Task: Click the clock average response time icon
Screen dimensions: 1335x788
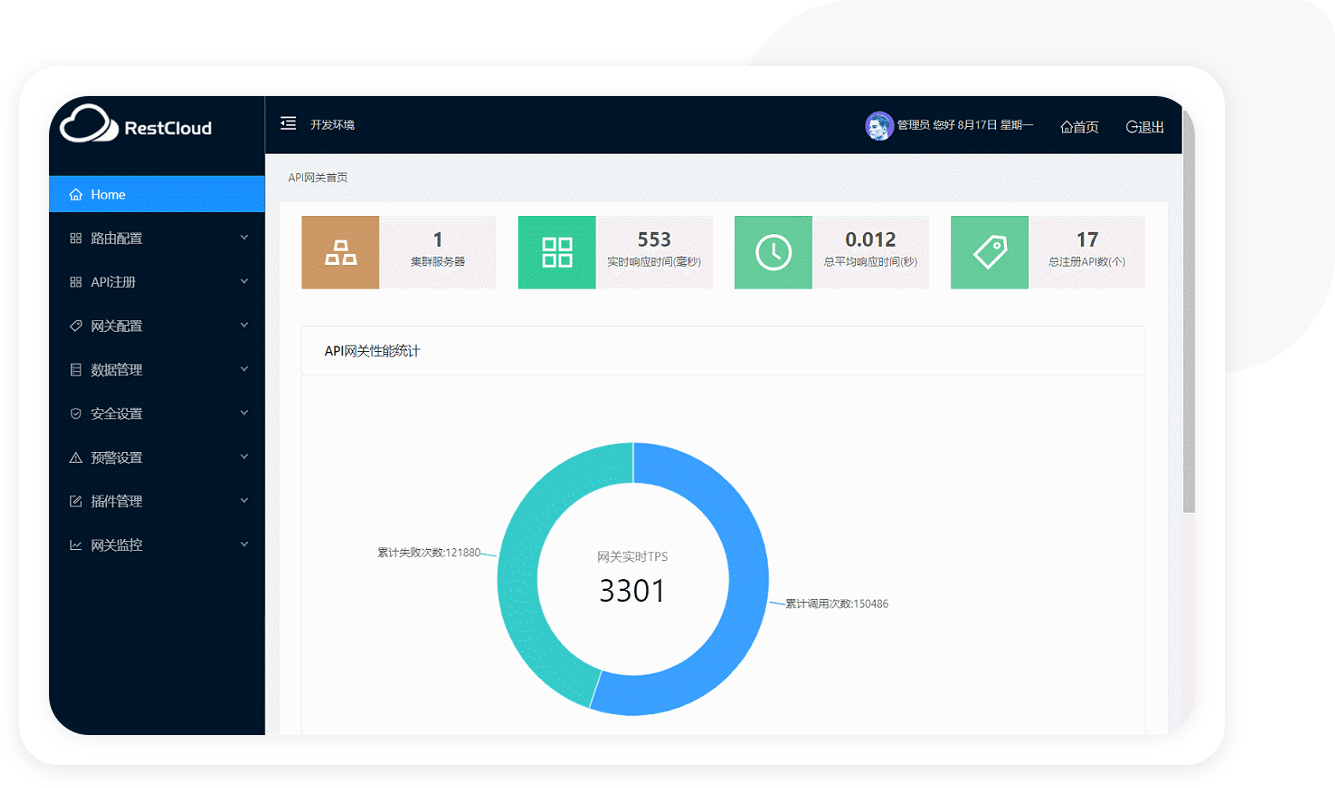Action: point(773,252)
